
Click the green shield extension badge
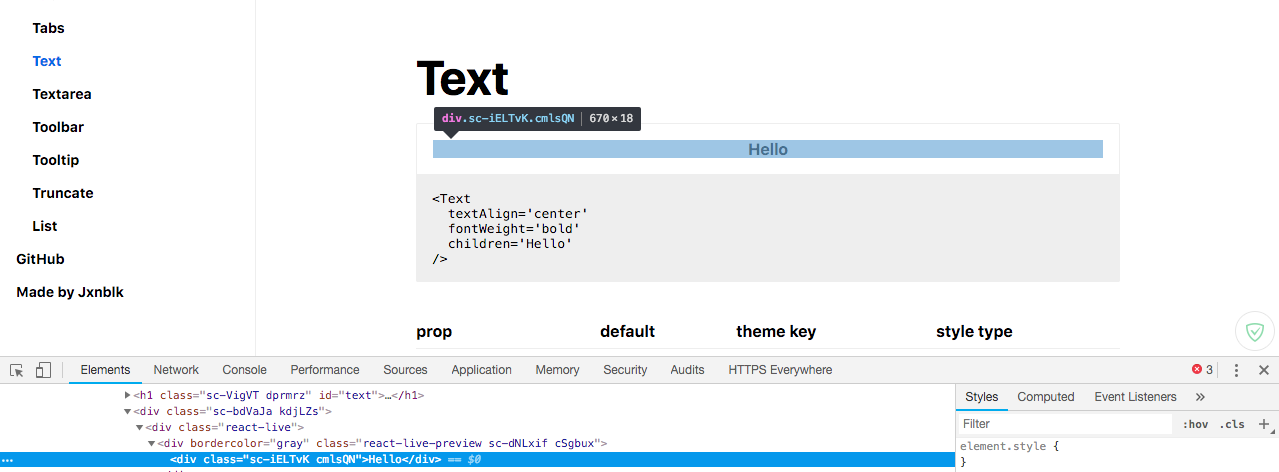pos(1255,331)
